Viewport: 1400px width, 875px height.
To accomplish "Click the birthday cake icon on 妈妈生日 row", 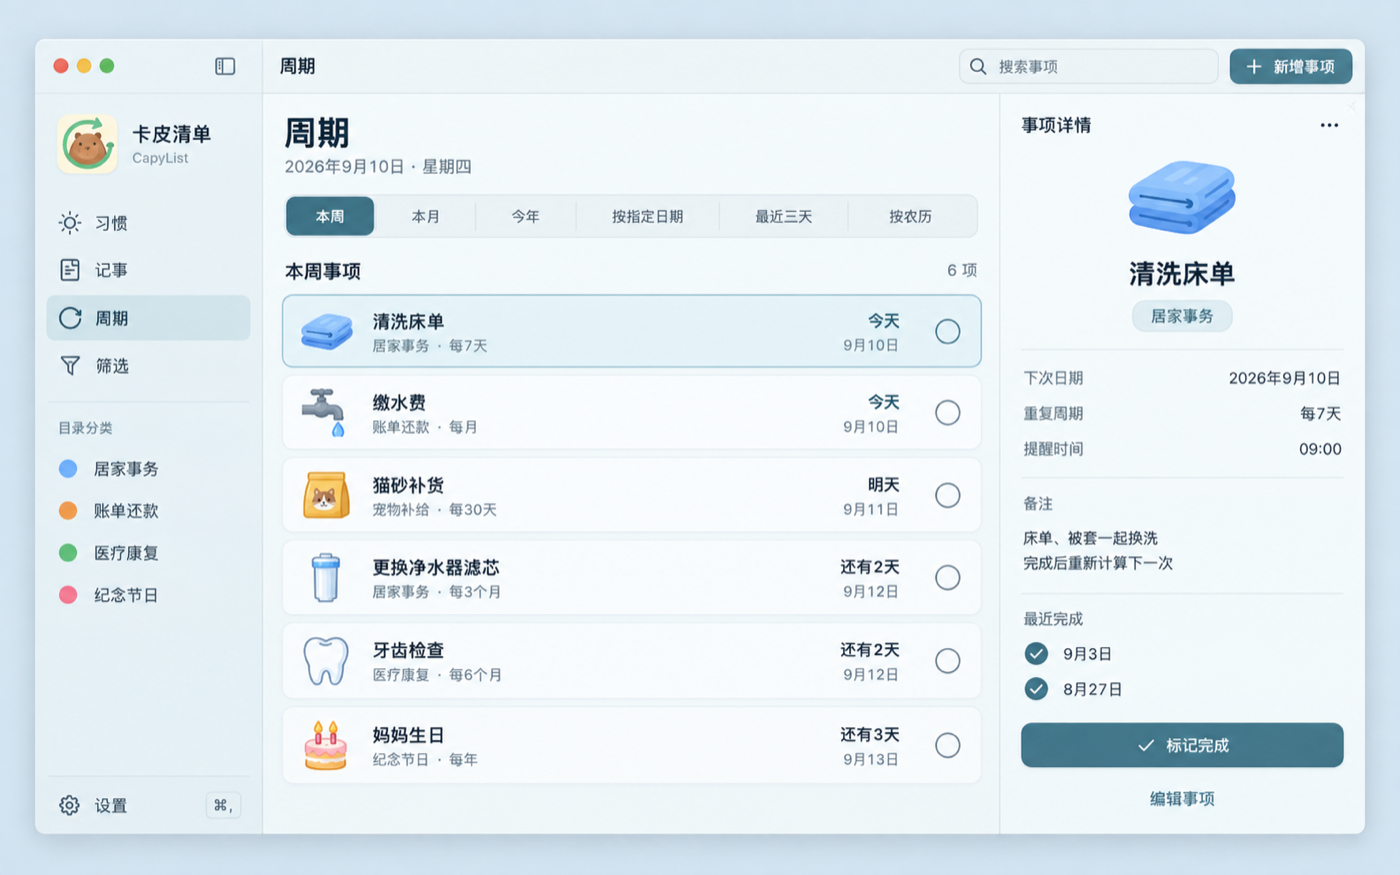I will [x=326, y=745].
